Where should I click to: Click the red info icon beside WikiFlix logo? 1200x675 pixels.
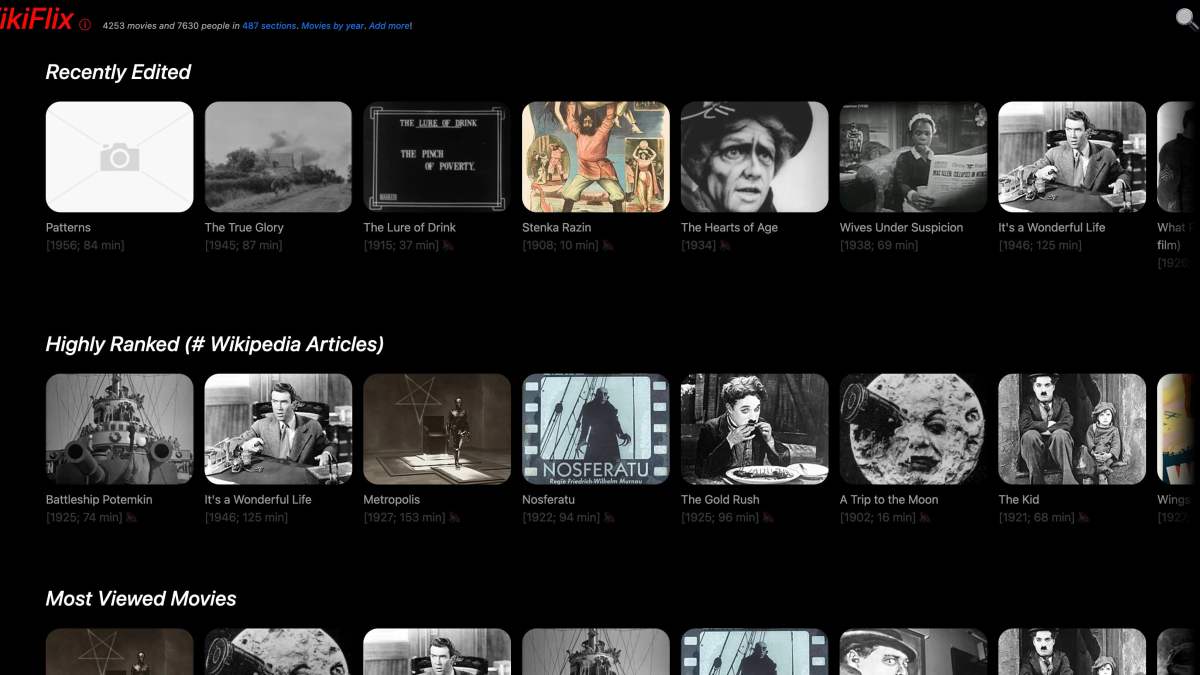click(x=85, y=25)
